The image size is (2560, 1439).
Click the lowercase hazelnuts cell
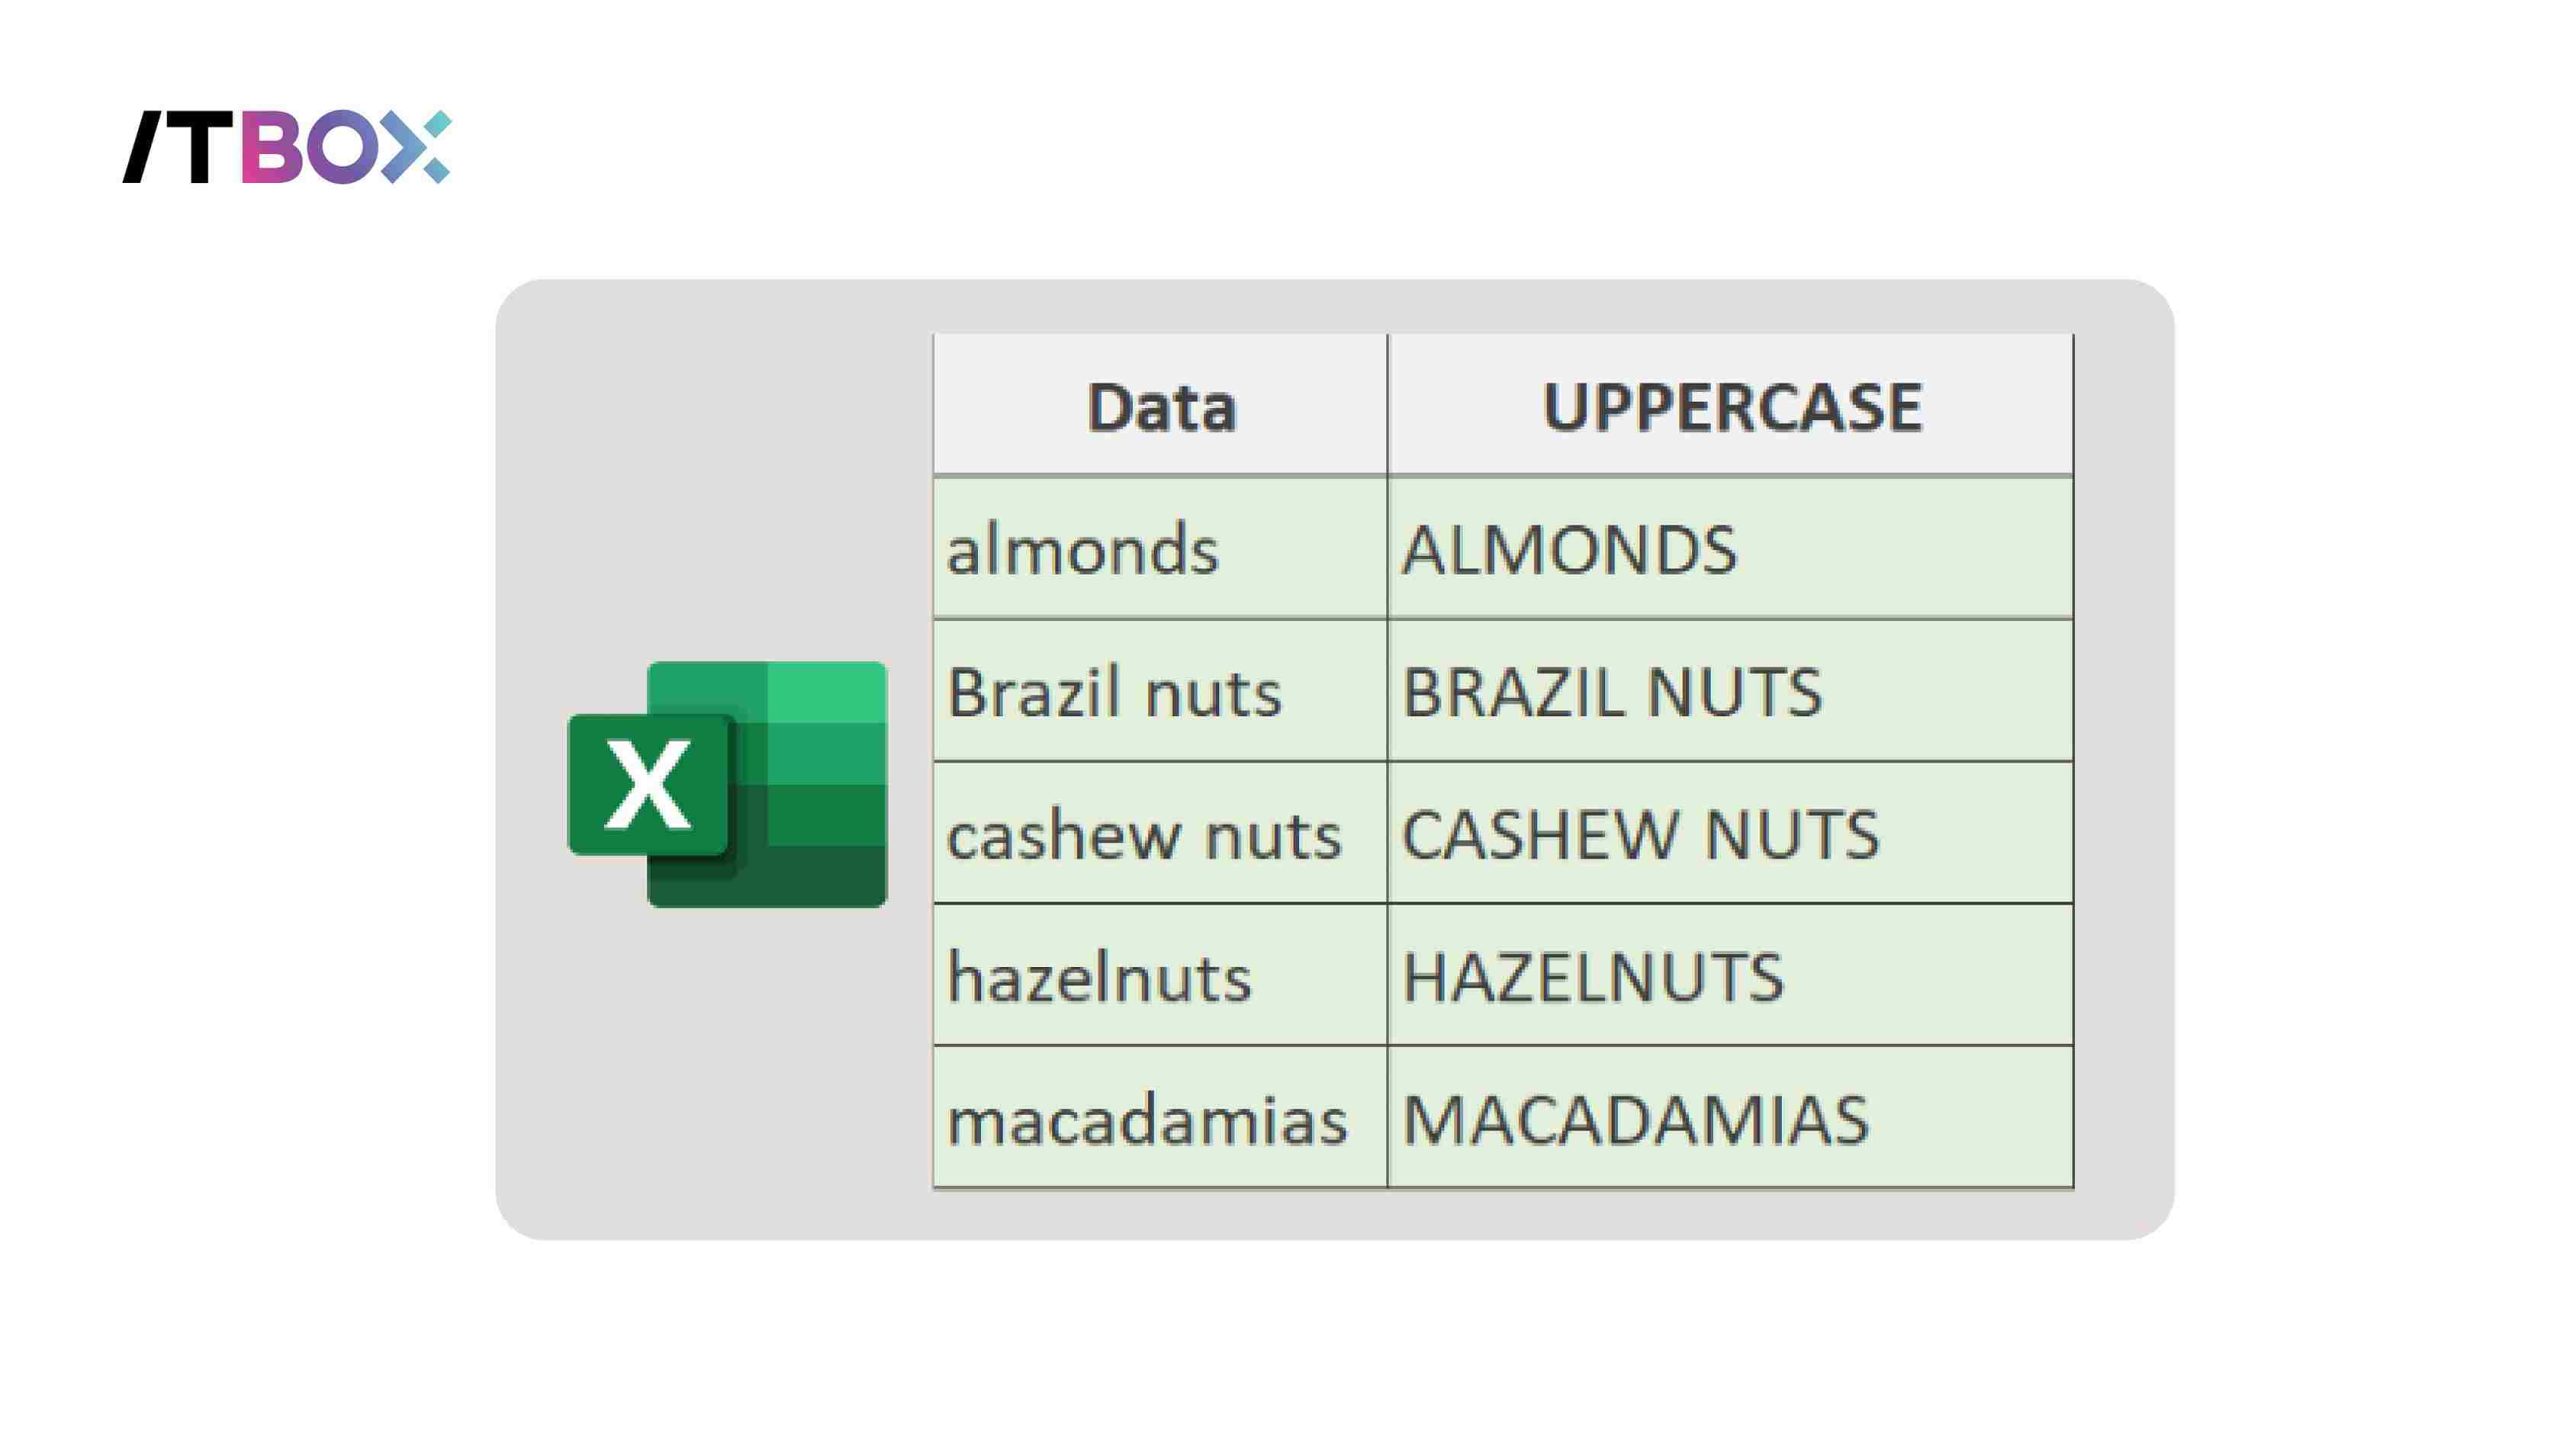tap(1160, 976)
